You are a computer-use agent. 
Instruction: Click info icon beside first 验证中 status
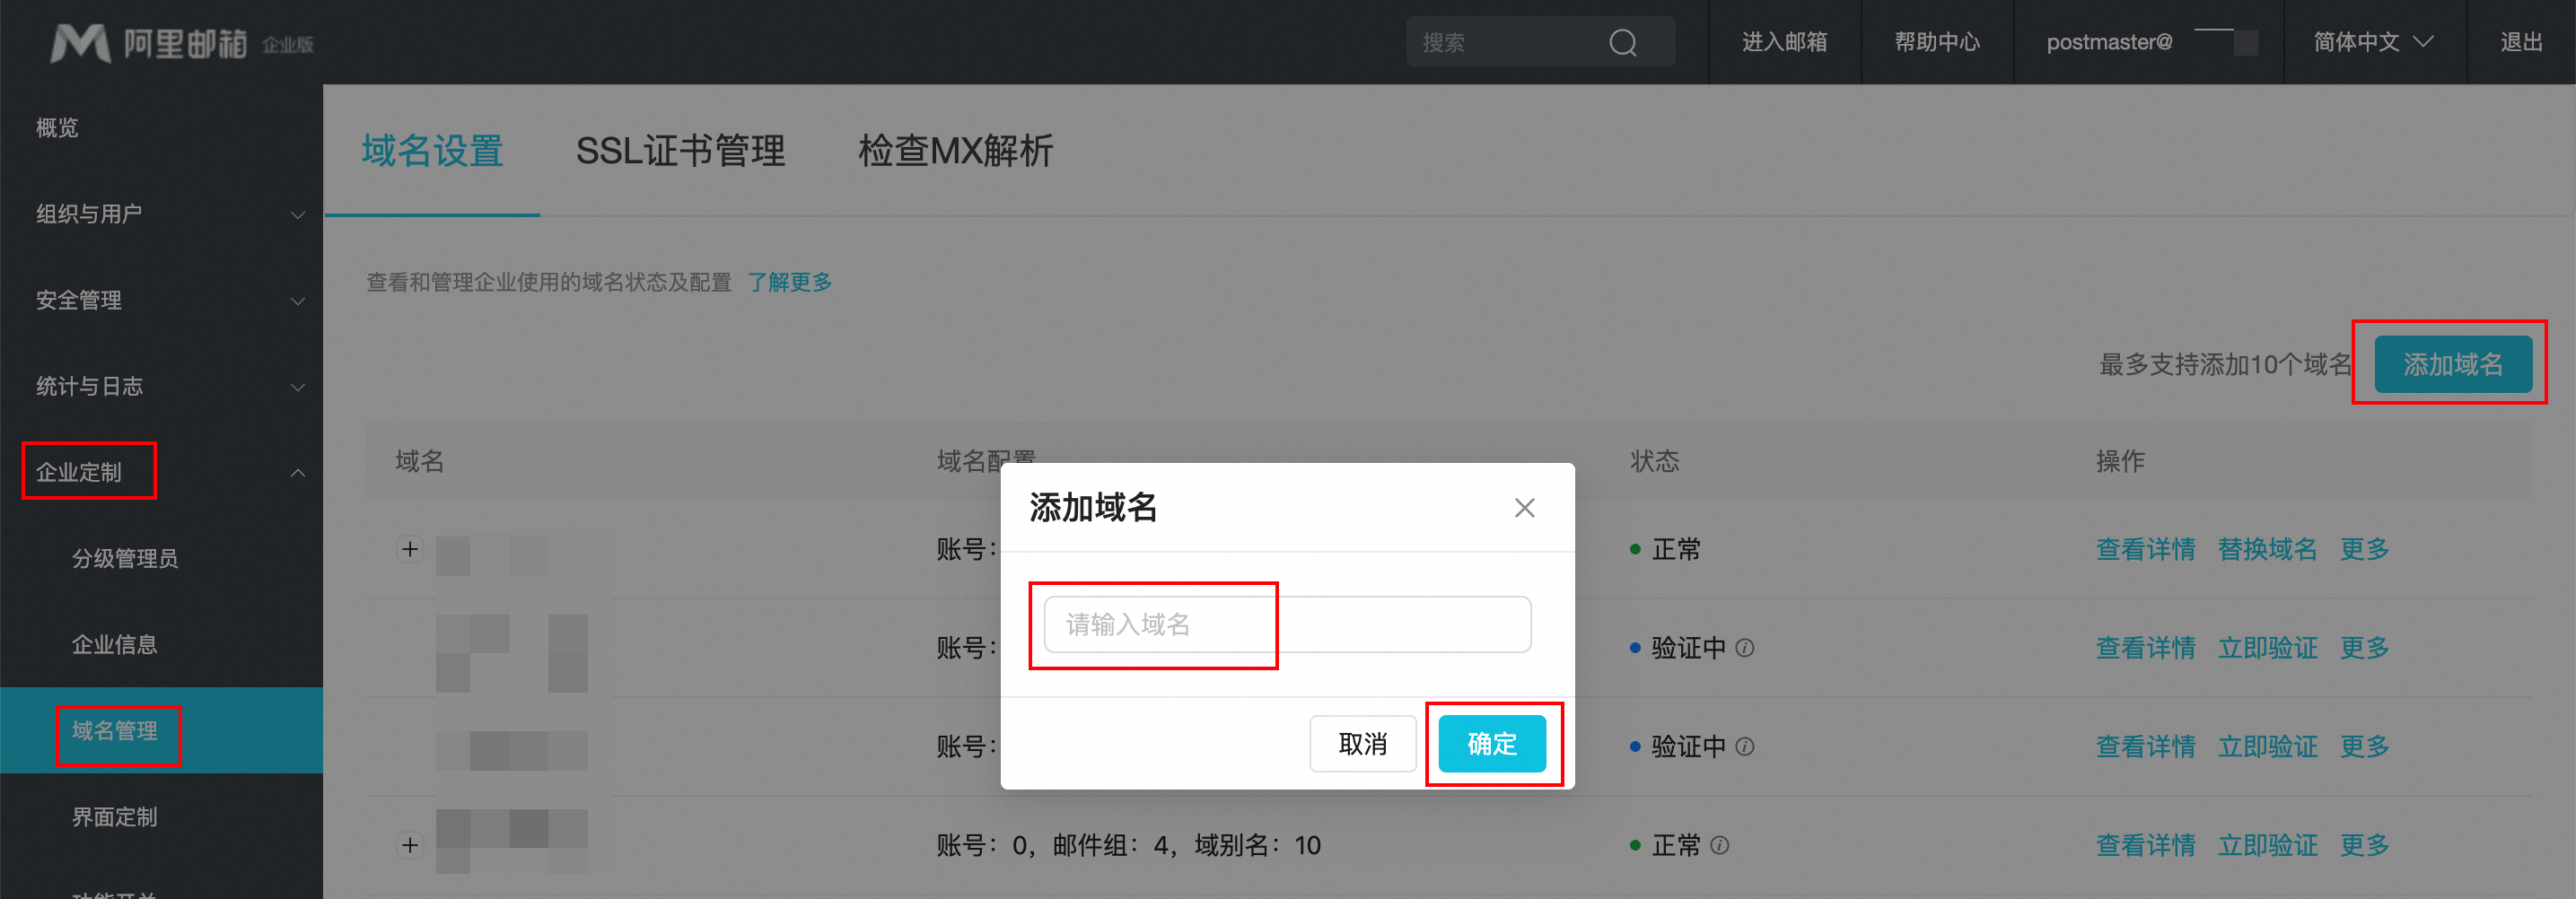(x=1745, y=648)
